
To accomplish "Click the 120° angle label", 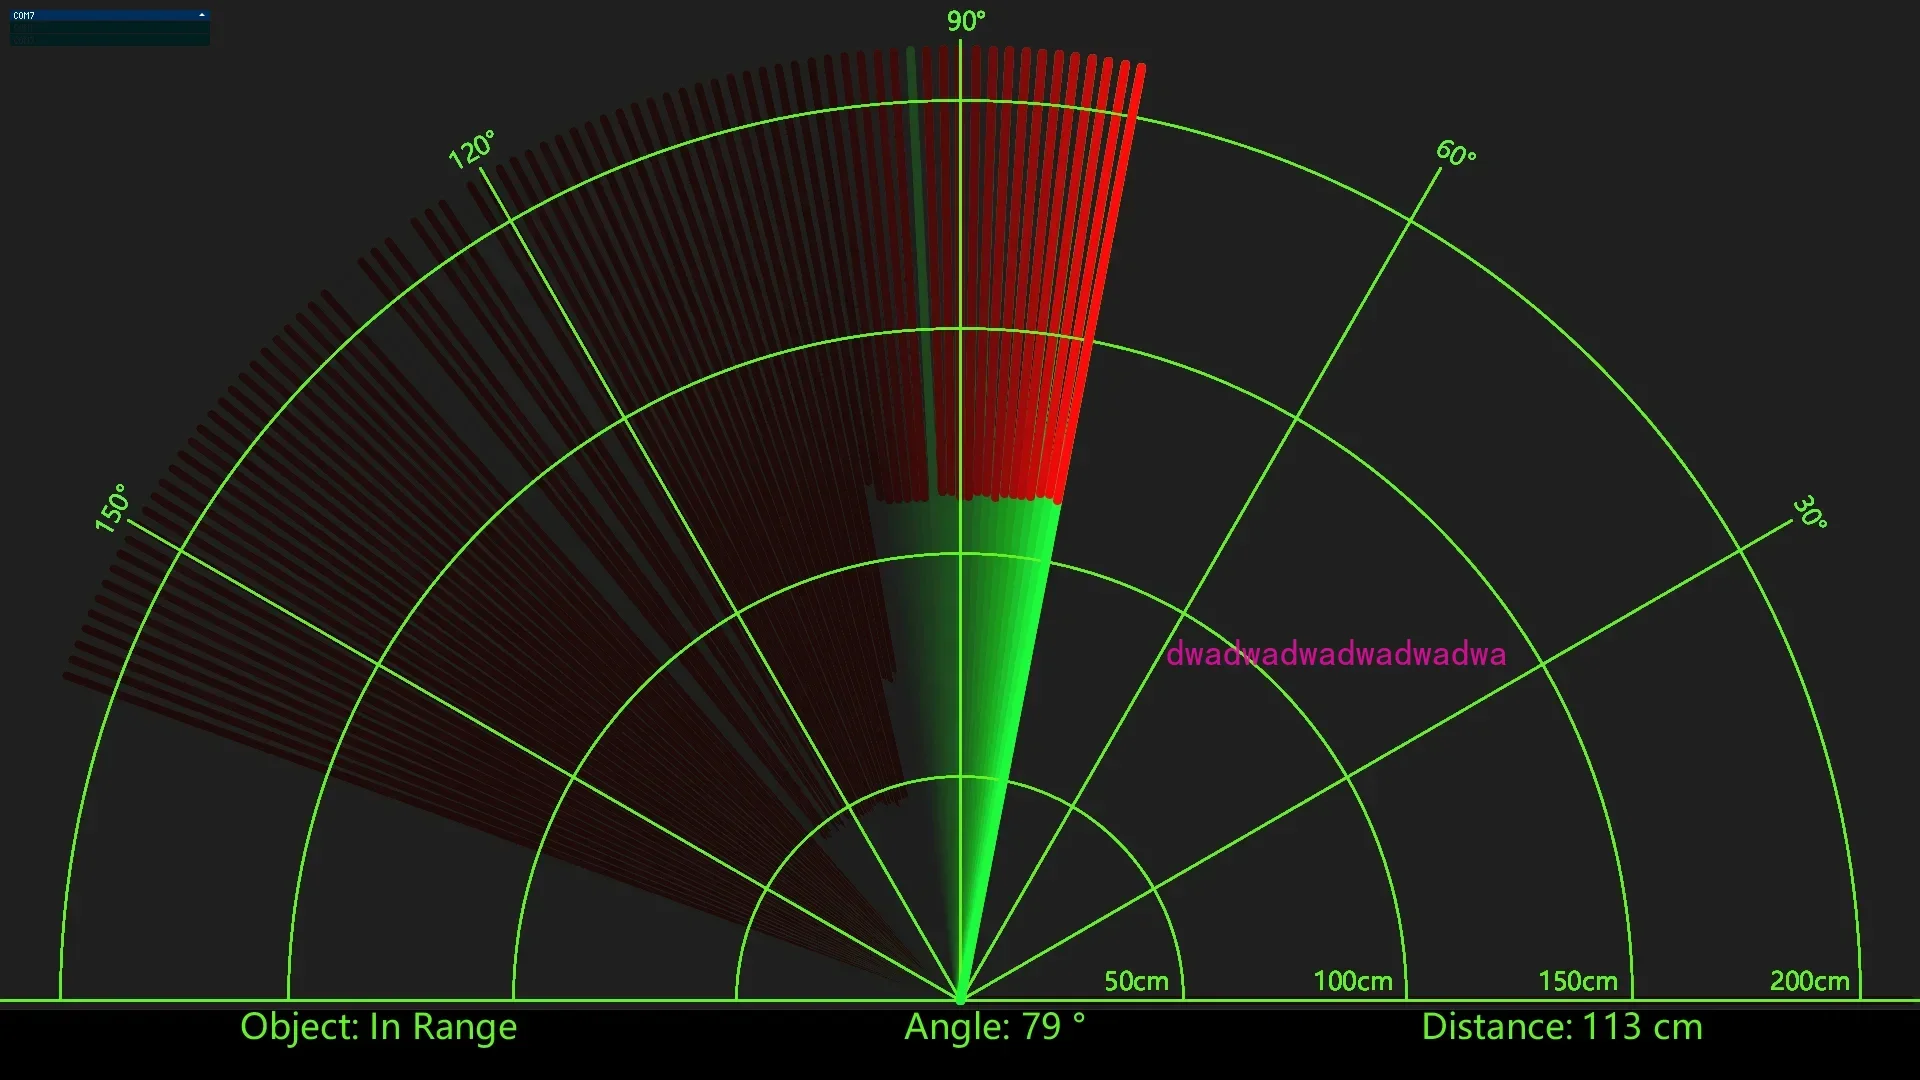I will point(471,150).
